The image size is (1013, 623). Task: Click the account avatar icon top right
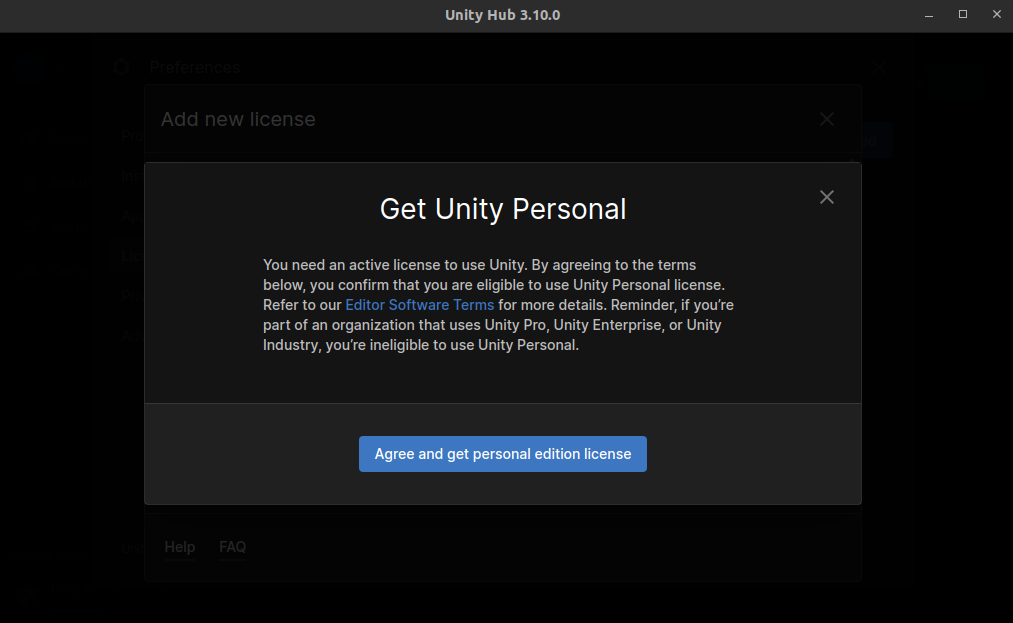(955, 85)
